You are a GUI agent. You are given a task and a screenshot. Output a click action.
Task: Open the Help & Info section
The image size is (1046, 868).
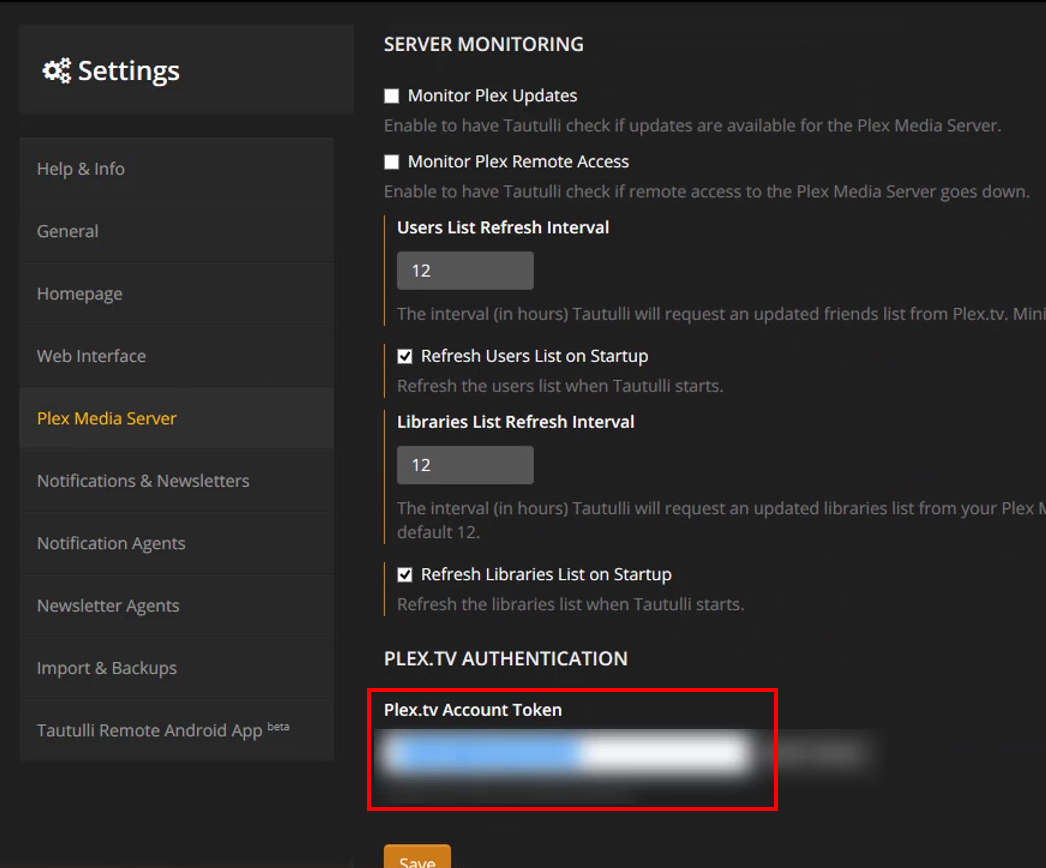(x=81, y=169)
